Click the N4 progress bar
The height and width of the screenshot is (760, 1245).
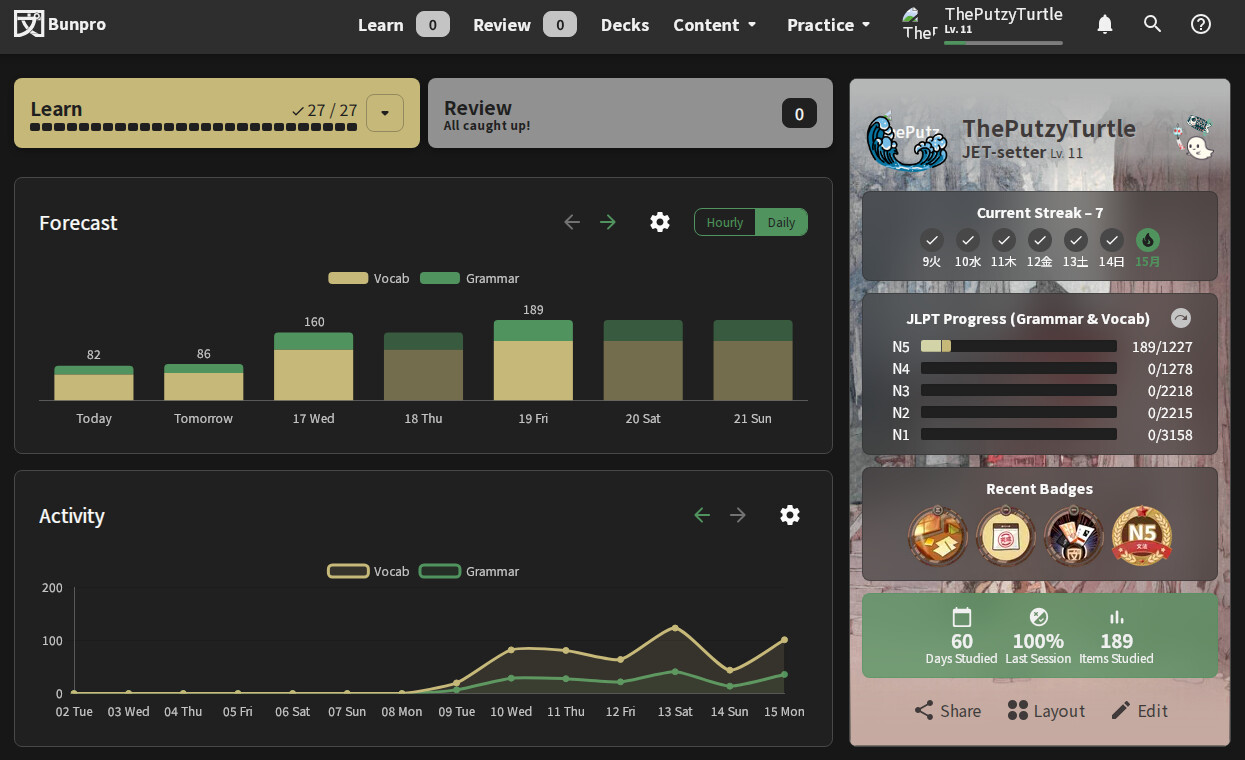tap(1019, 368)
